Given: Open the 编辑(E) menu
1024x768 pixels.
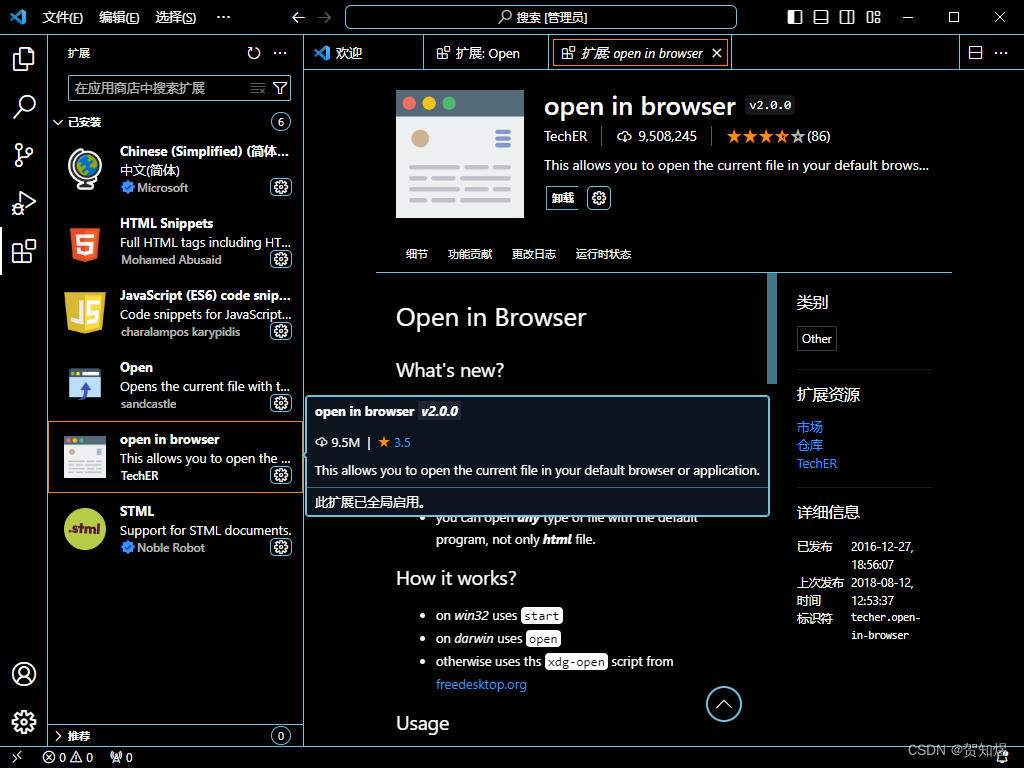Looking at the screenshot, I should pyautogui.click(x=119, y=18).
